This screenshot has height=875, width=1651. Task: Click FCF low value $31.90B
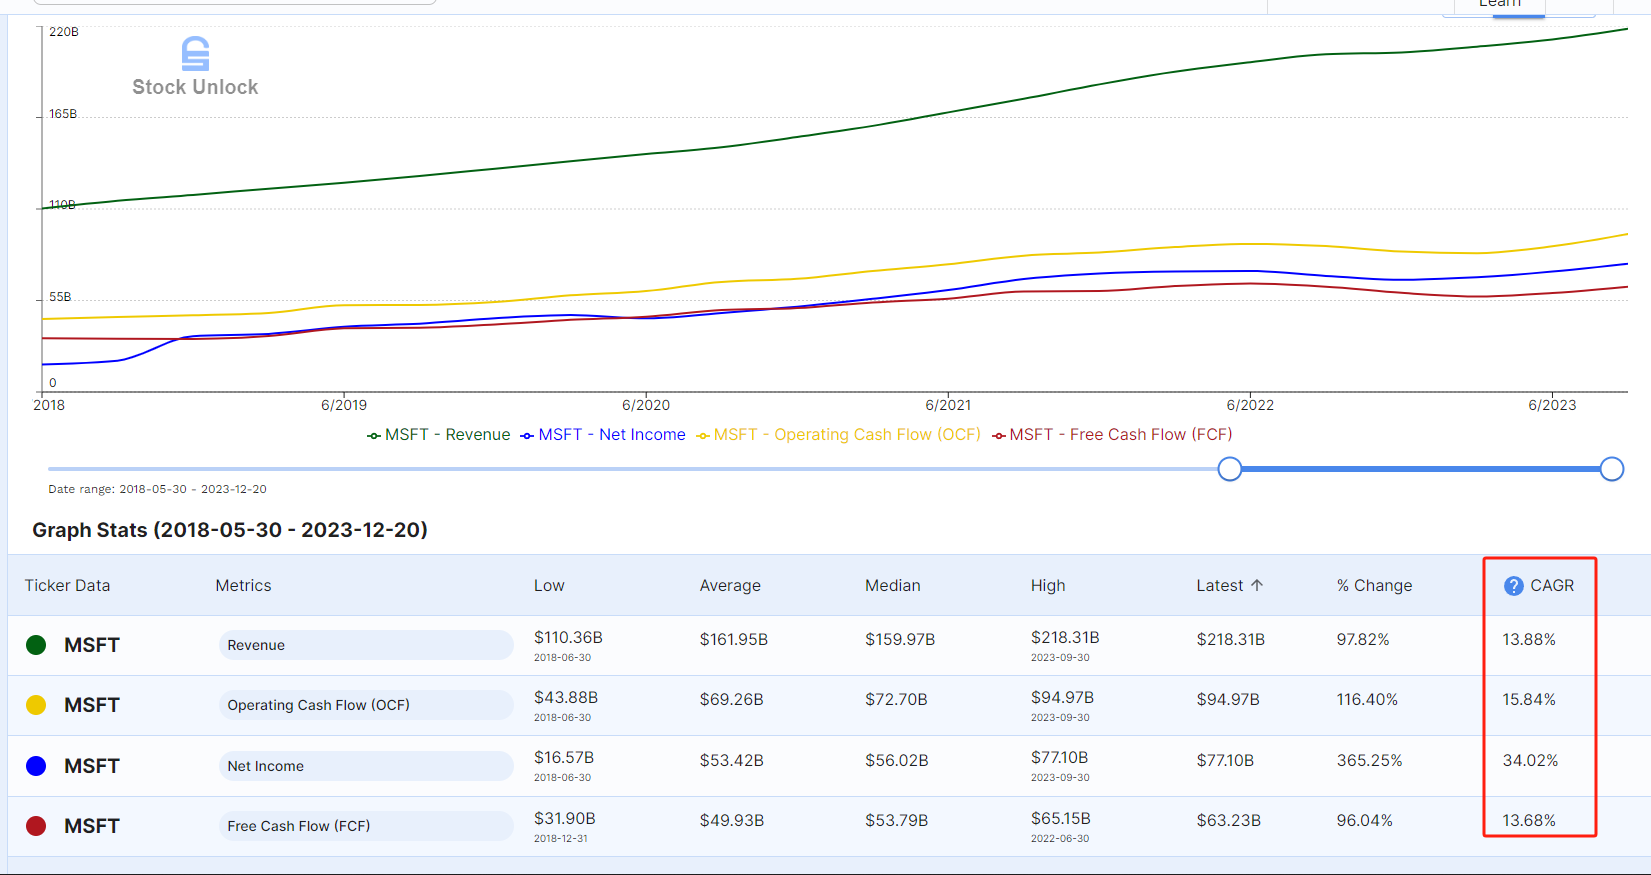tap(565, 819)
